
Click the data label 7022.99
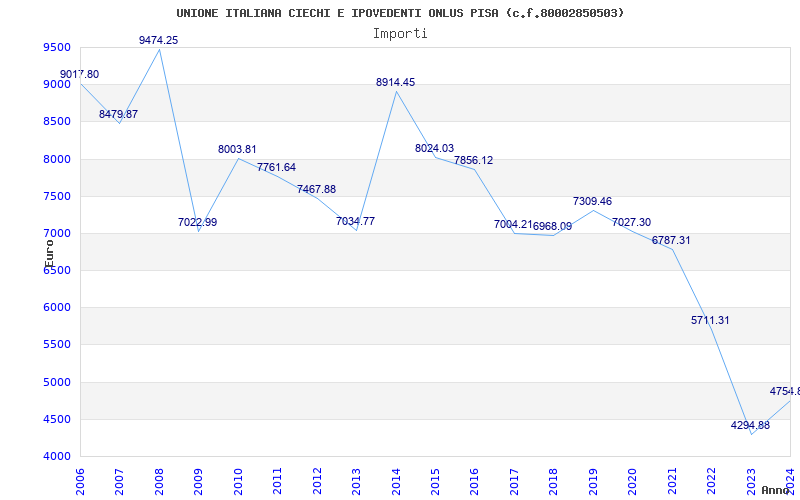197,222
